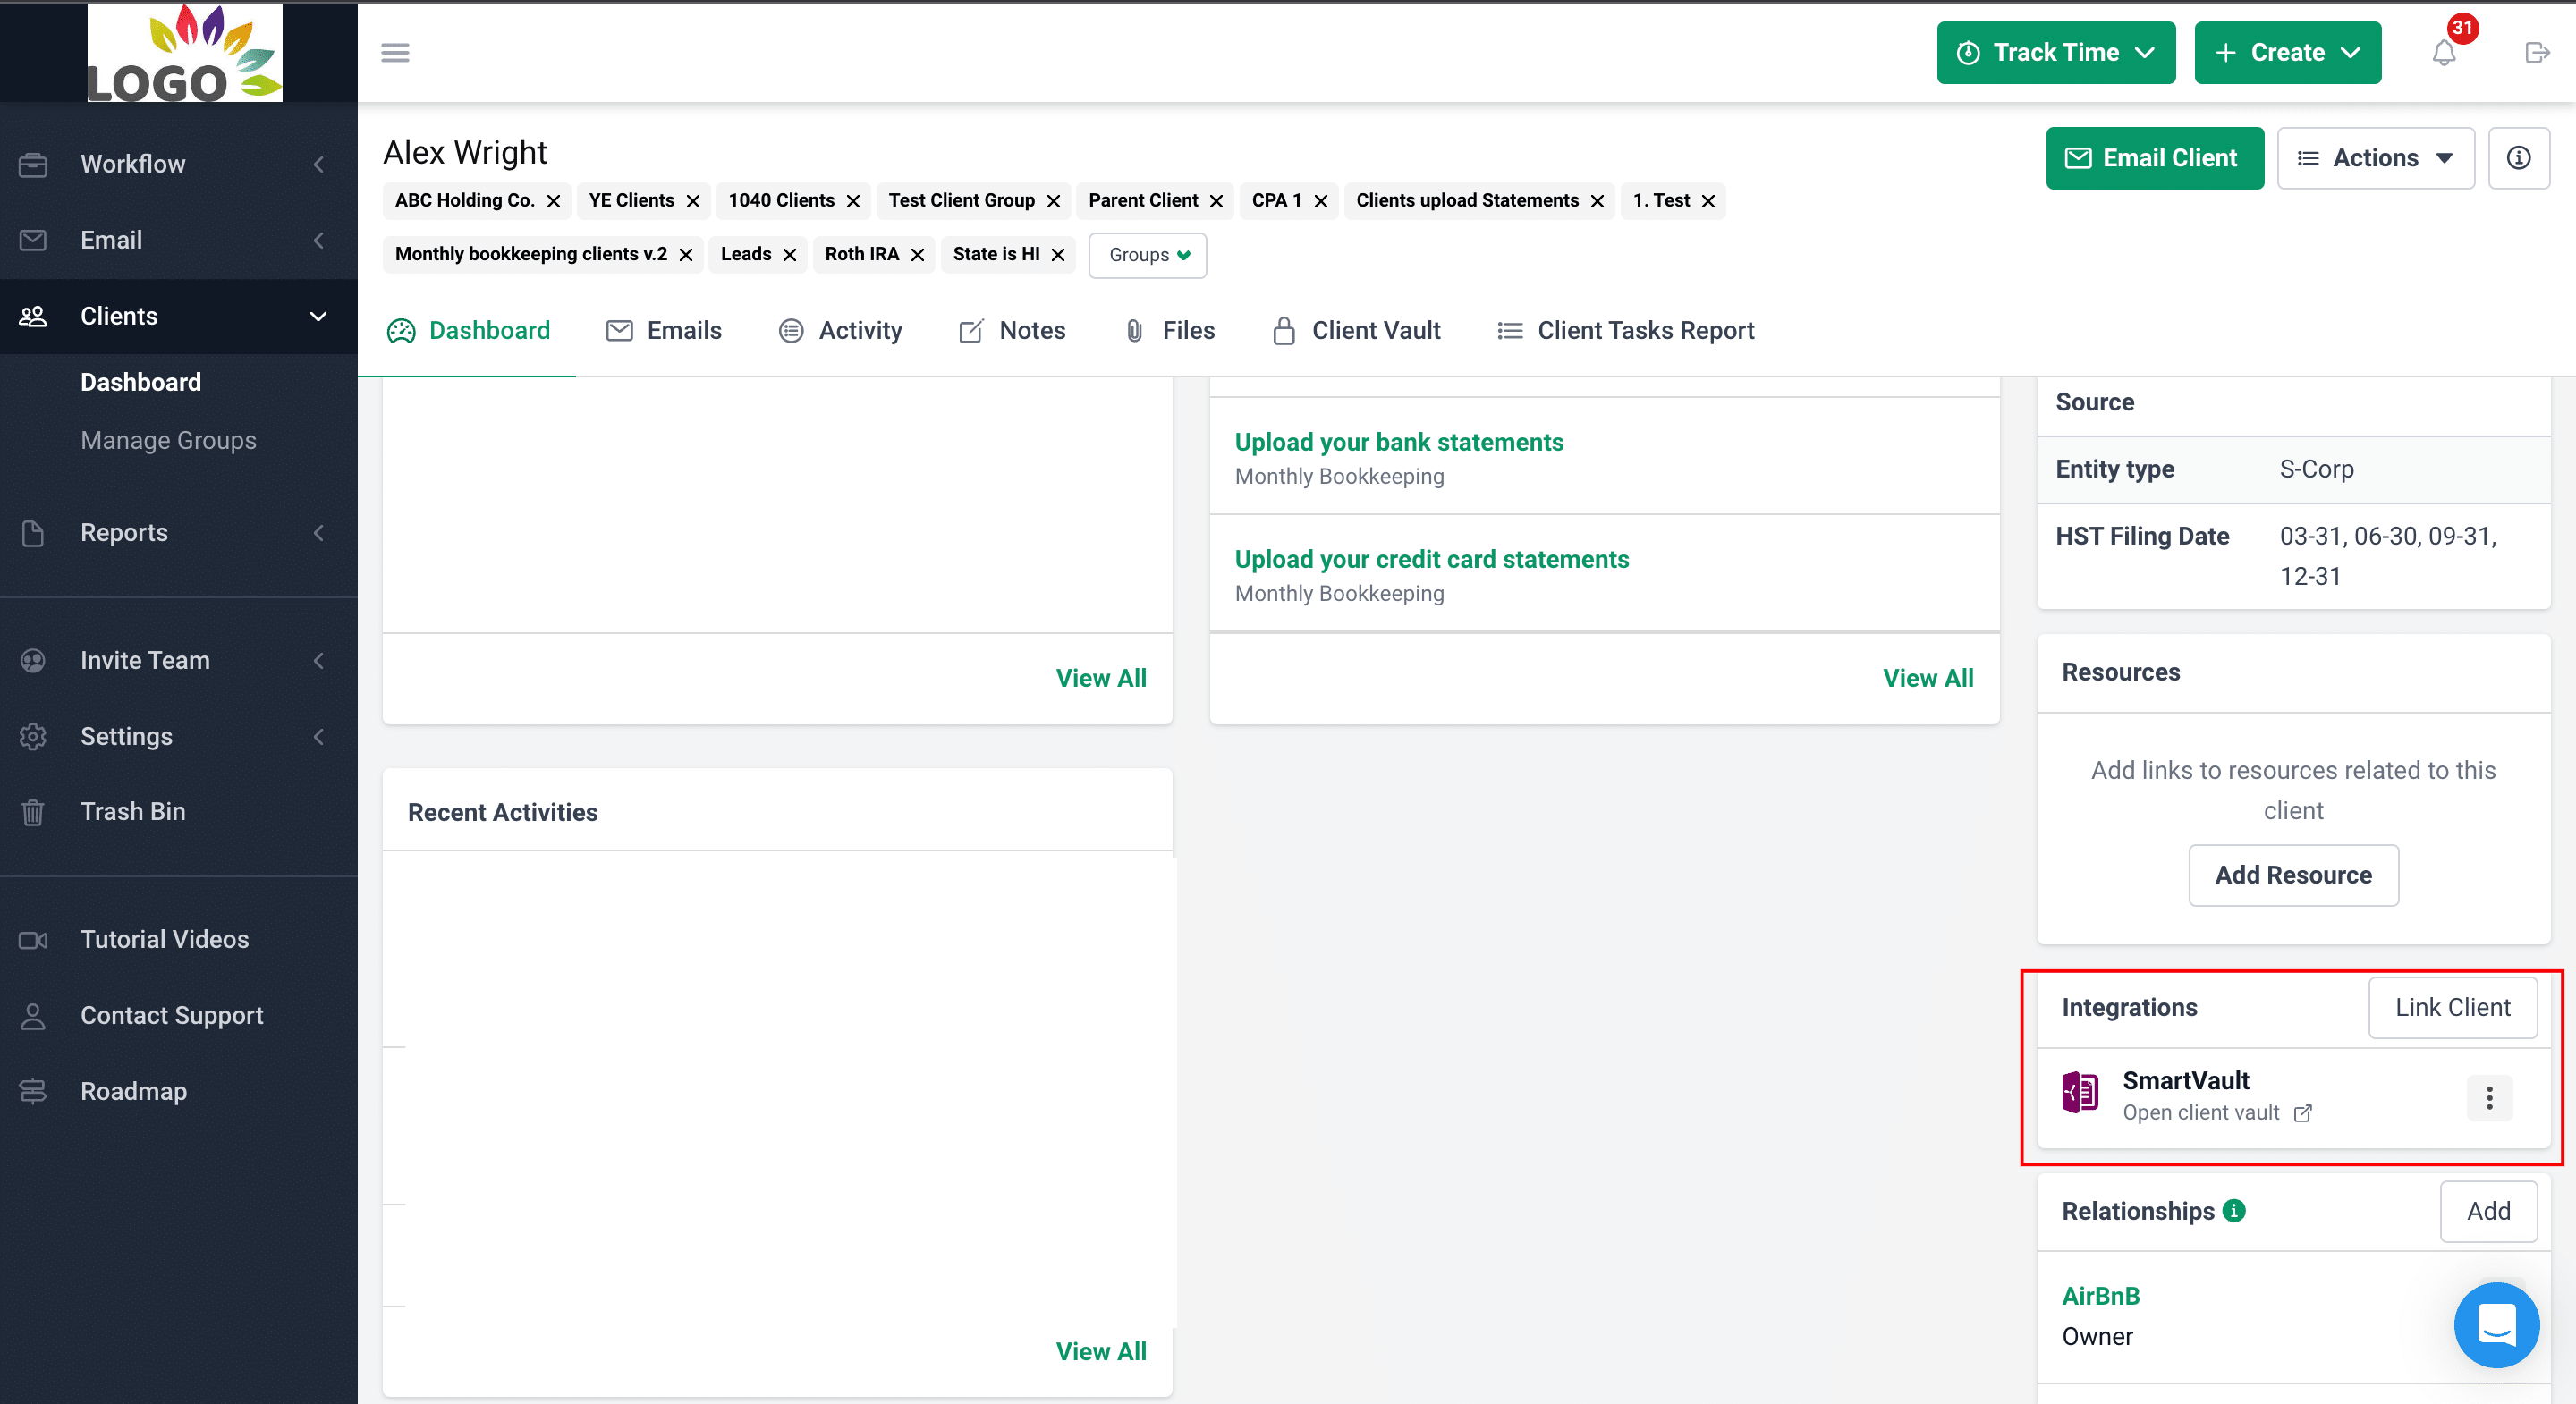Expand the Actions dropdown menu
2576x1404 pixels.
point(2377,157)
